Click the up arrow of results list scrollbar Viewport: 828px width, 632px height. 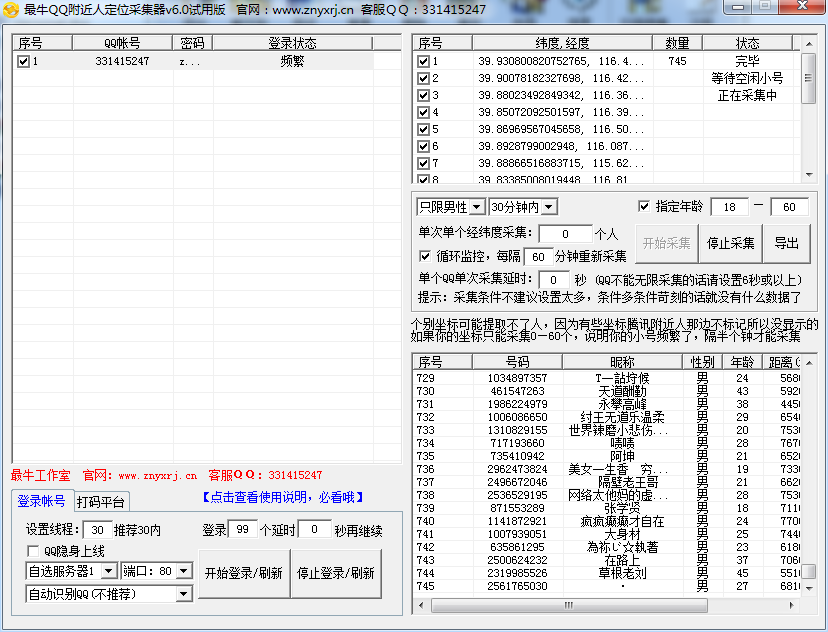tap(809, 362)
